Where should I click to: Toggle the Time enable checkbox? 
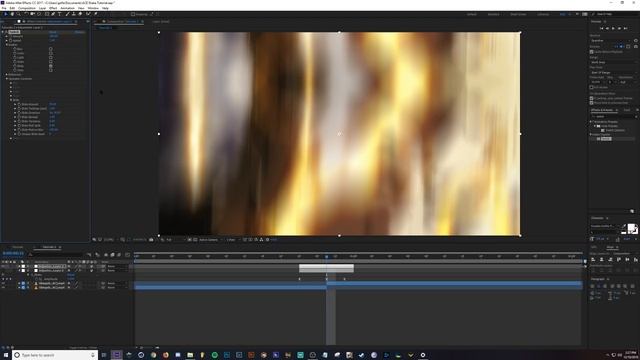click(x=51, y=70)
